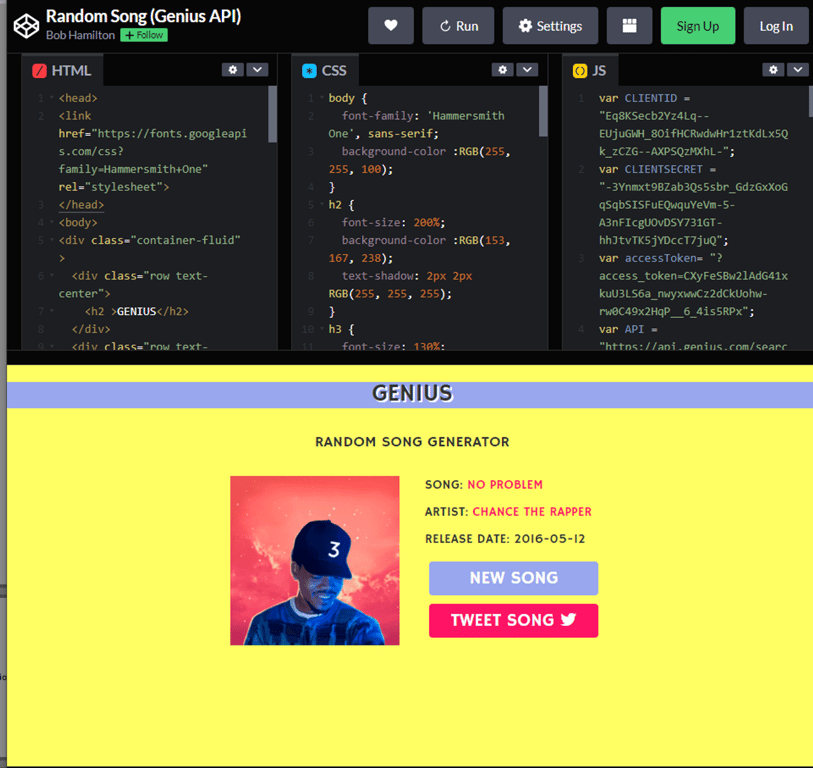The image size is (813, 768).
Task: Click the blue CSS asterisk icon
Action: click(x=310, y=71)
